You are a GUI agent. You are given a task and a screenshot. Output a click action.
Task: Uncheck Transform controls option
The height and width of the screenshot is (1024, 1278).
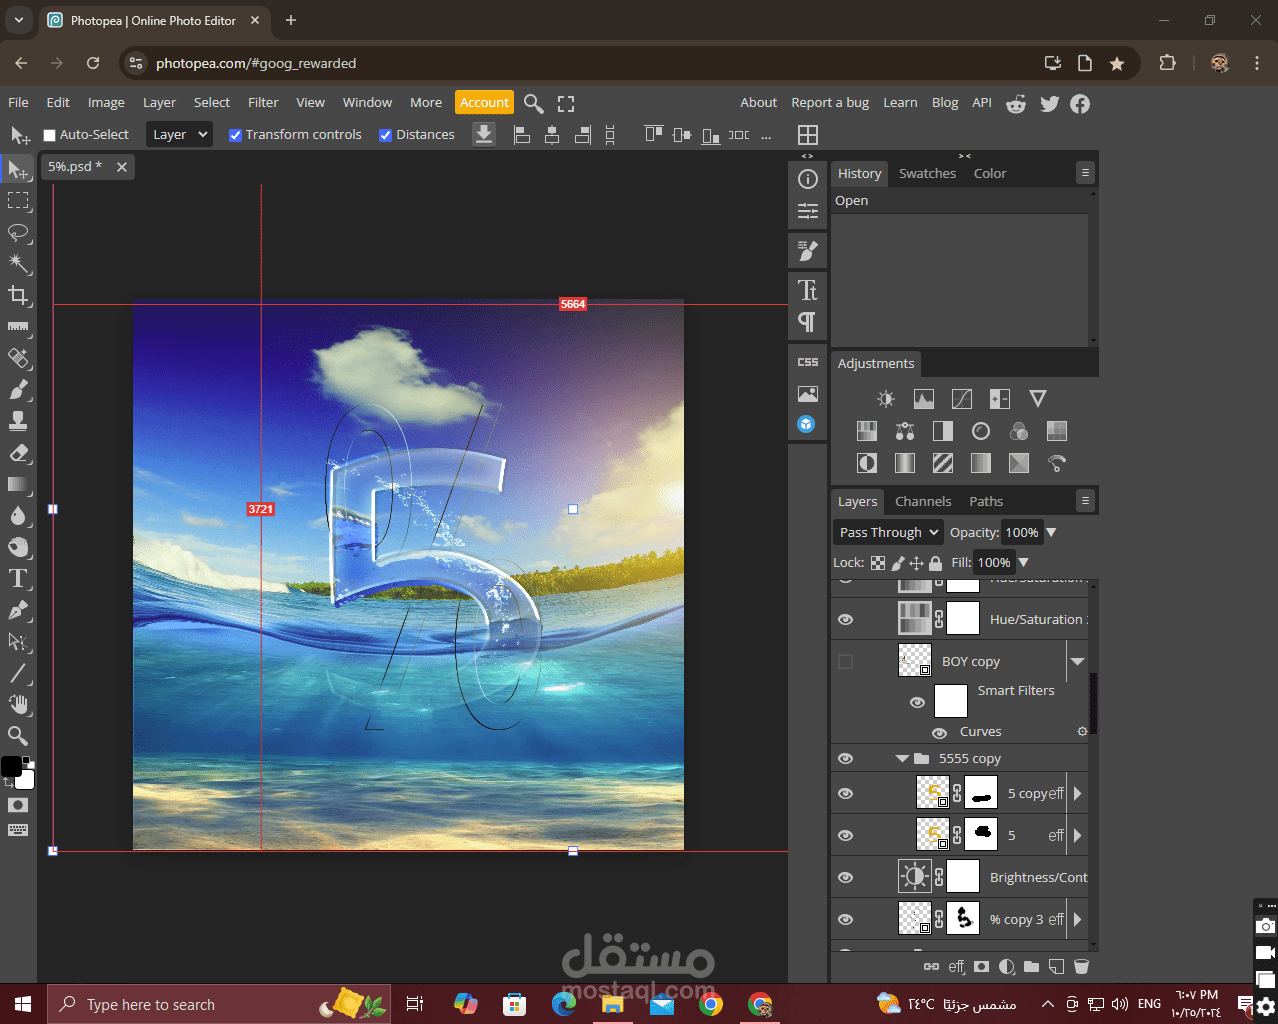[235, 135]
